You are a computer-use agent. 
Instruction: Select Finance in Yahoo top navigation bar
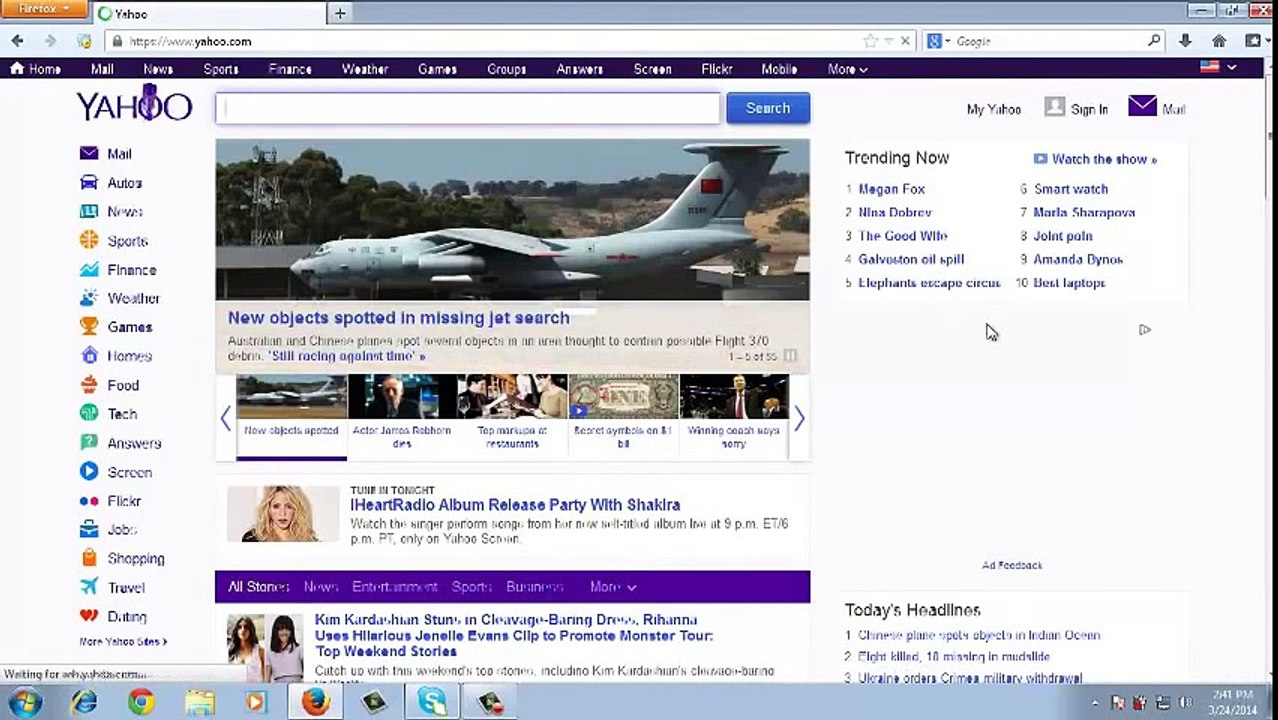[x=290, y=69]
